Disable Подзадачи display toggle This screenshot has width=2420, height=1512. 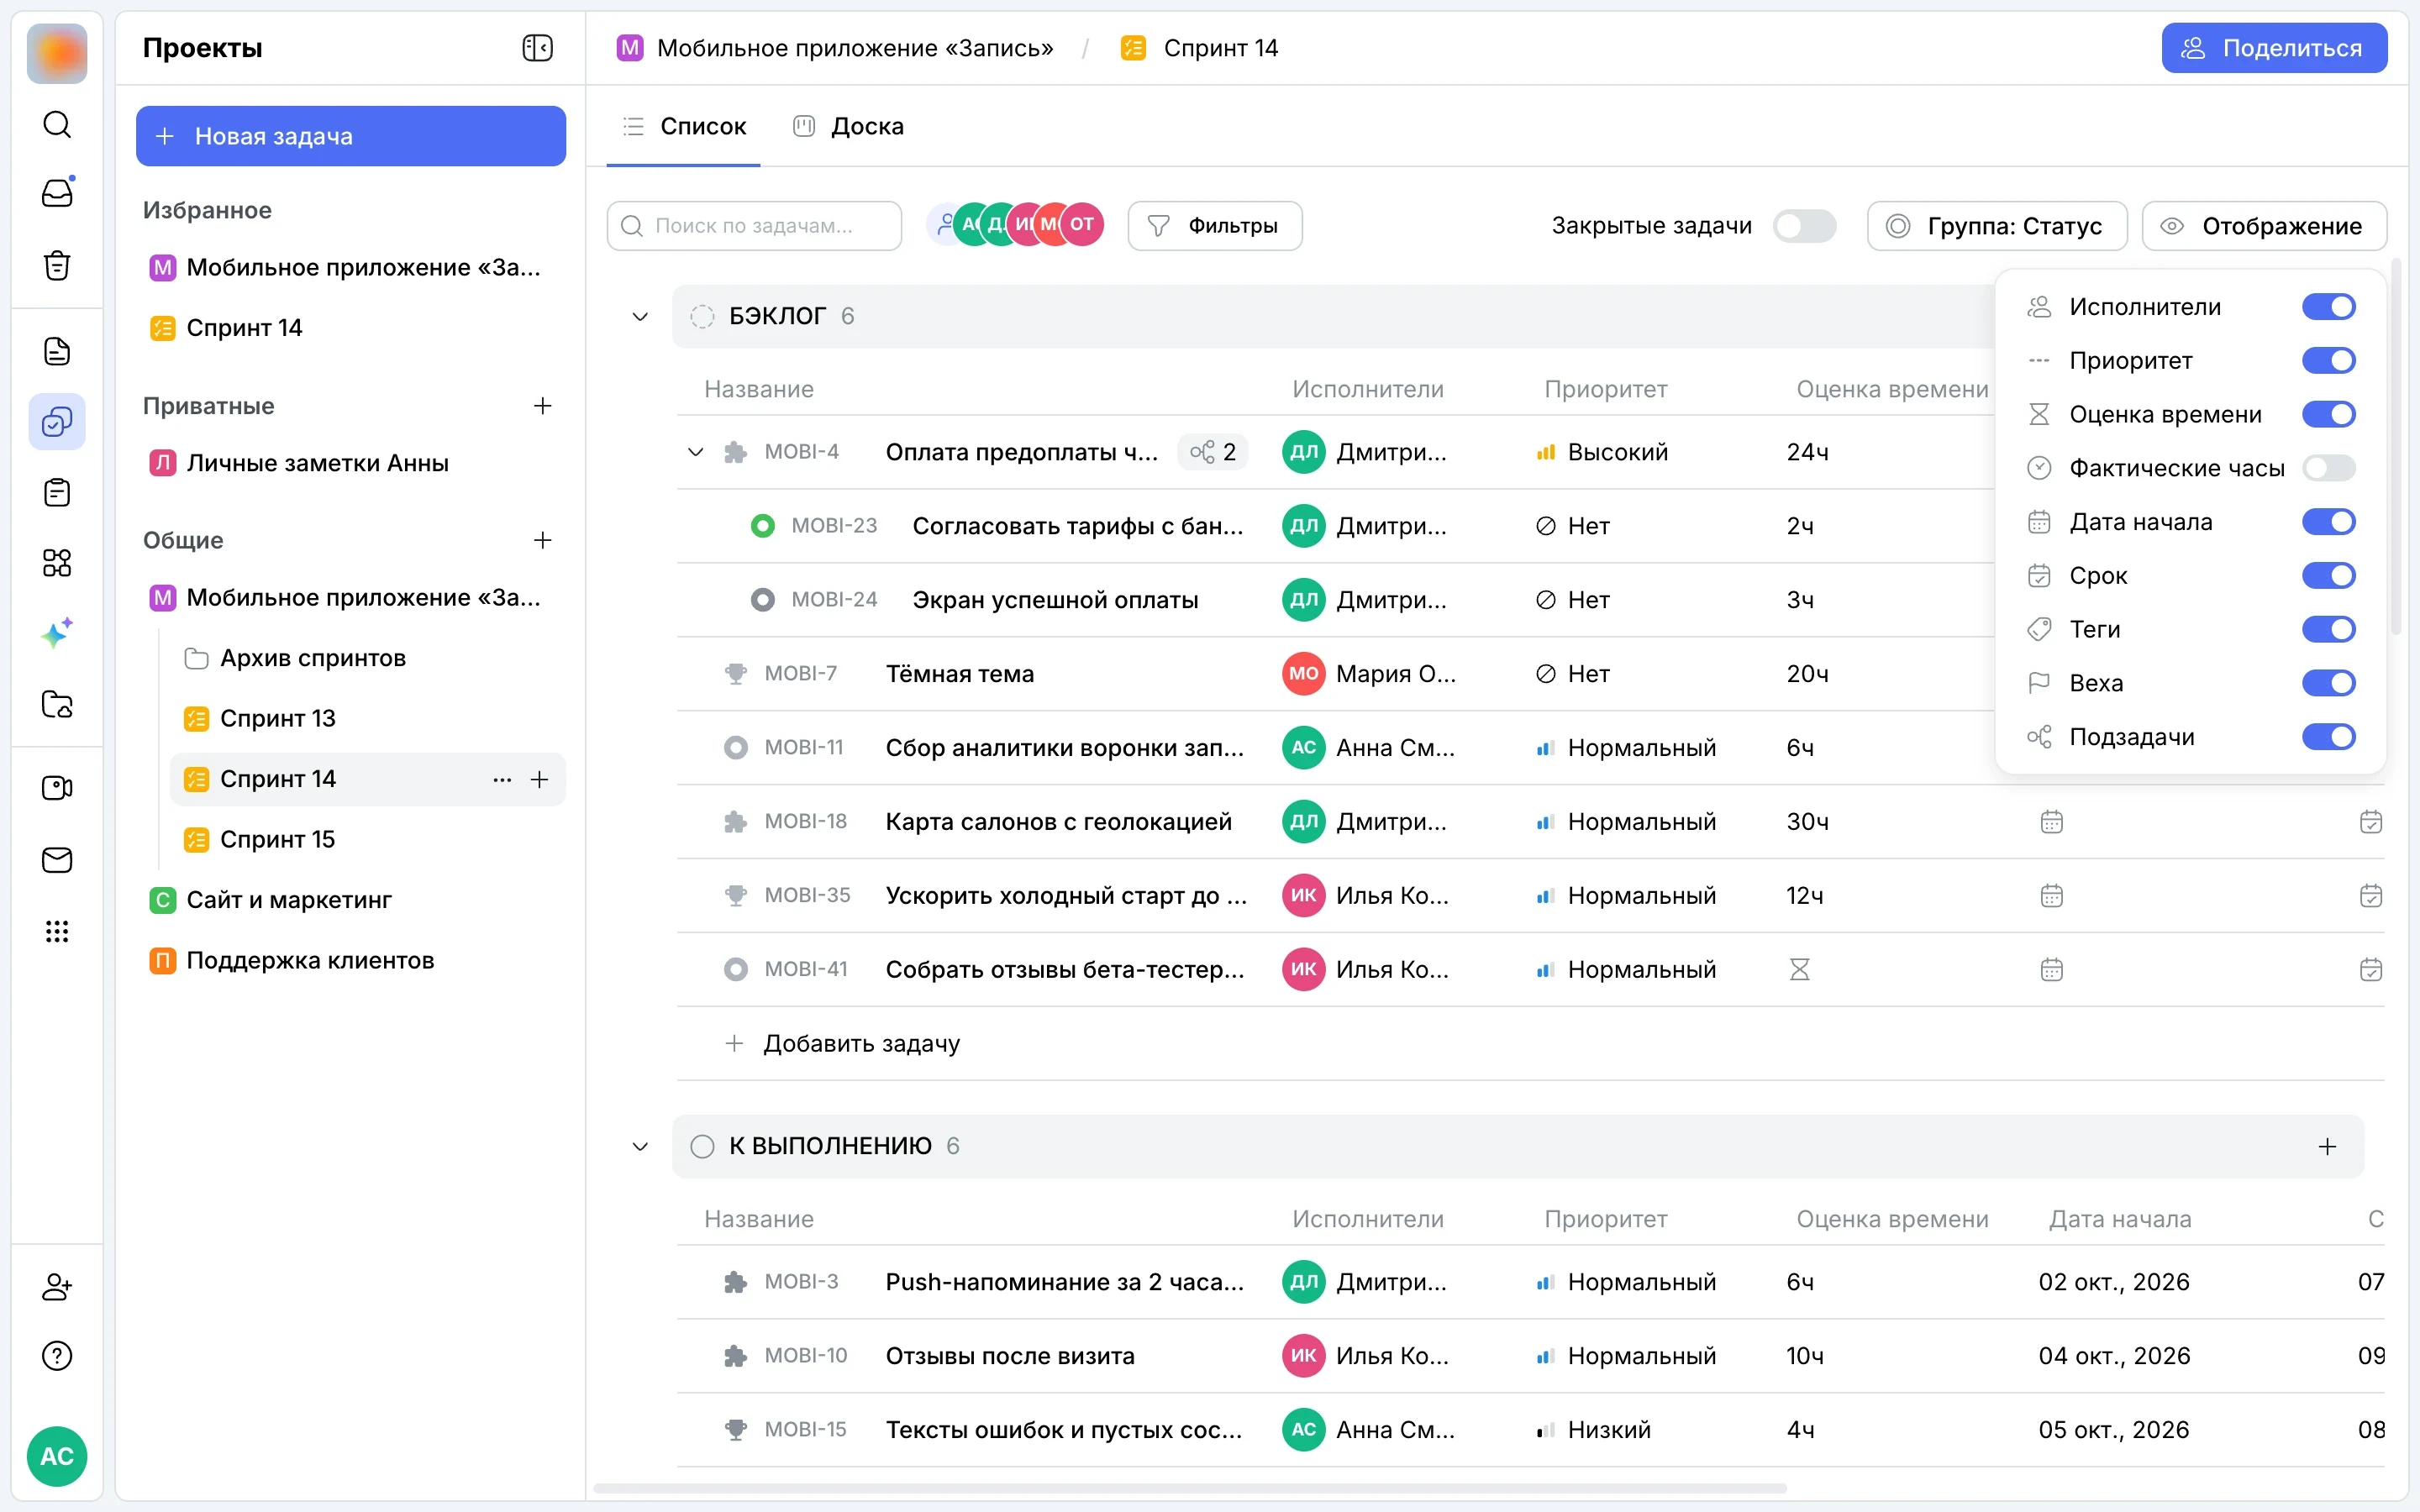point(2329,737)
